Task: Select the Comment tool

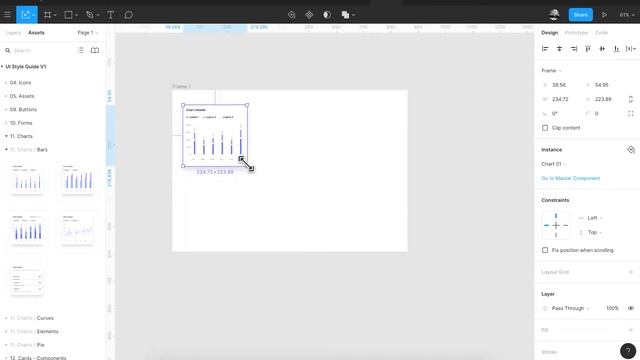Action: pyautogui.click(x=129, y=15)
